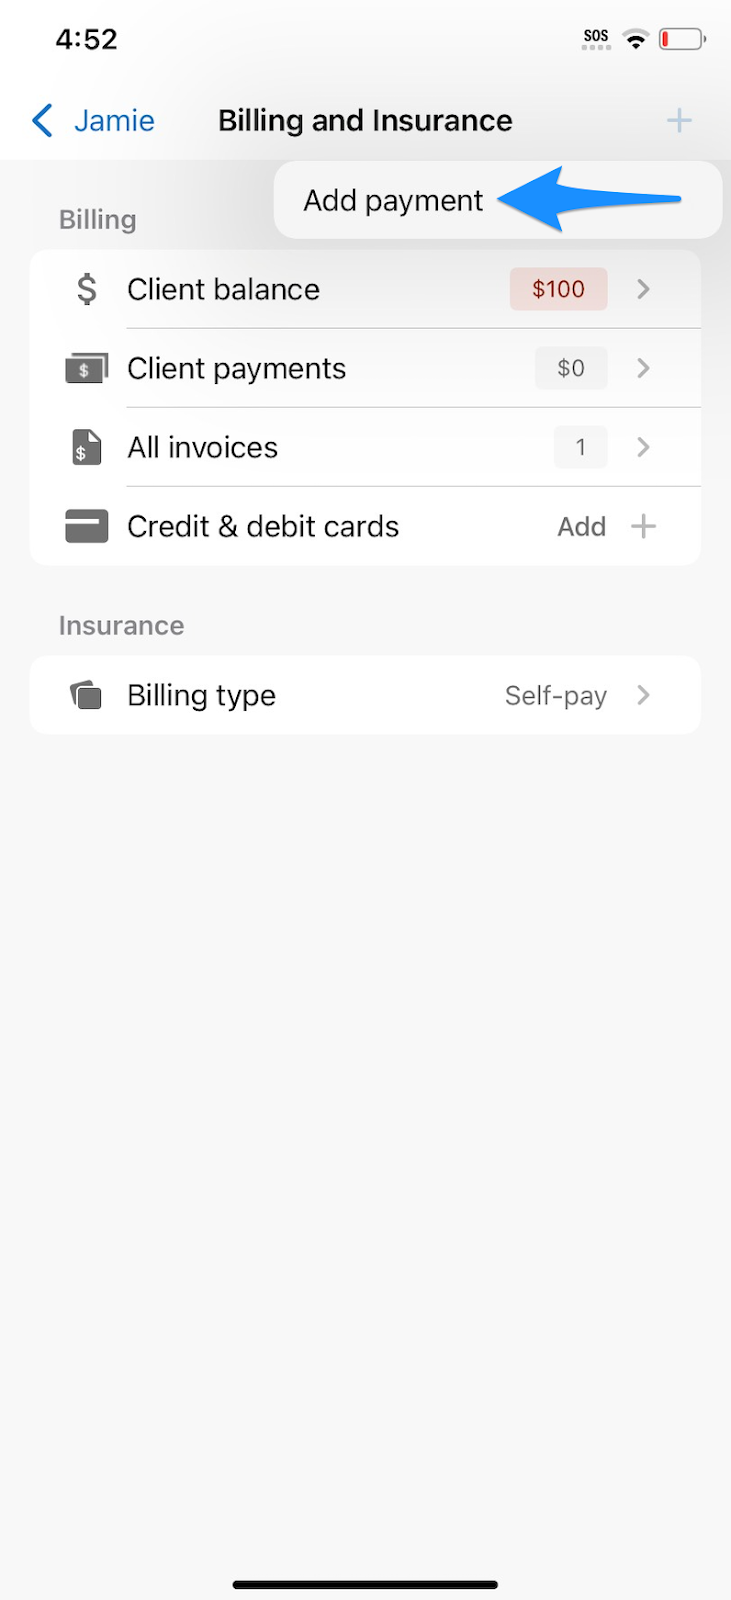Image resolution: width=731 pixels, height=1600 pixels.
Task: Open All invoices disclosure chevron
Action: [x=644, y=447]
